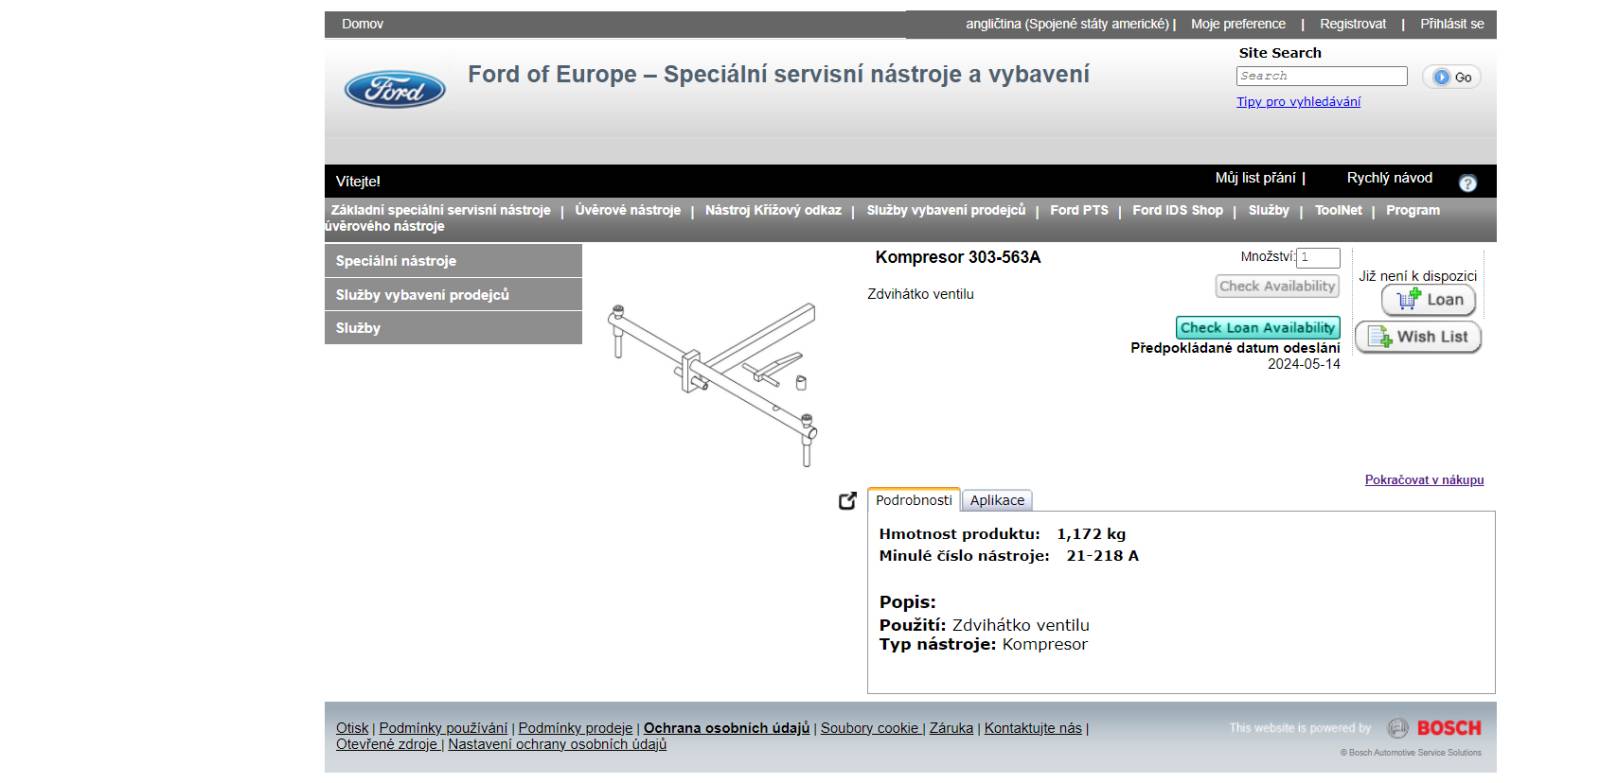This screenshot has width=1600, height=783.
Task: Open Soubory cookie footer link
Action: click(871, 728)
